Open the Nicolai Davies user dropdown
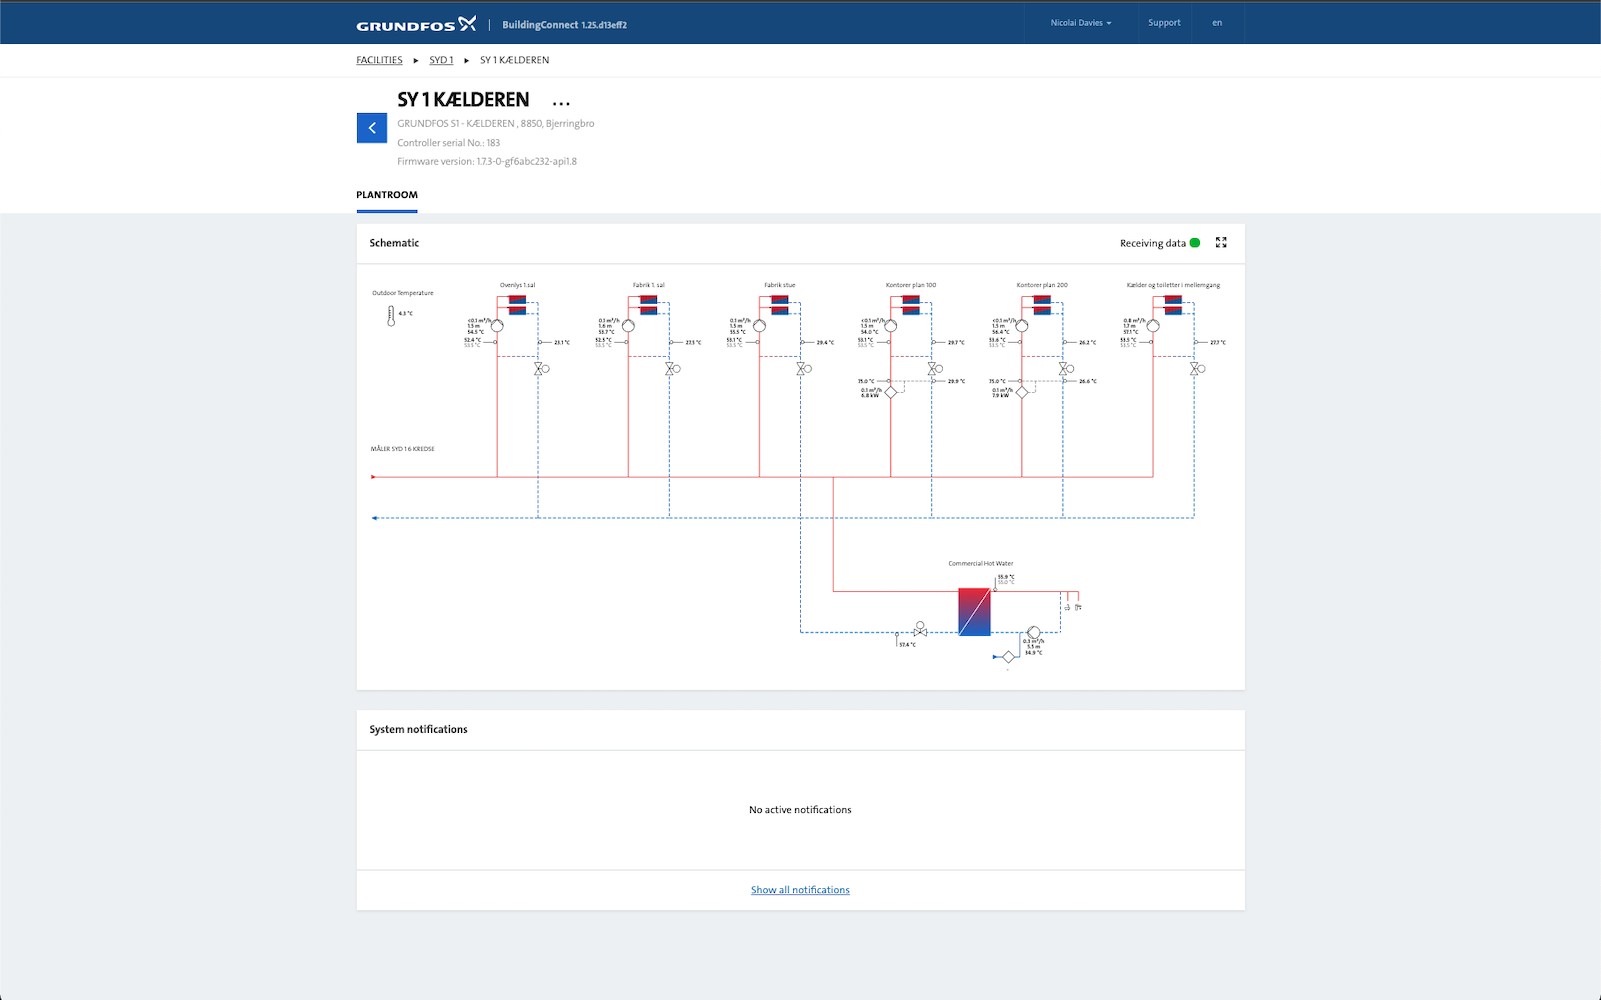 click(1080, 23)
